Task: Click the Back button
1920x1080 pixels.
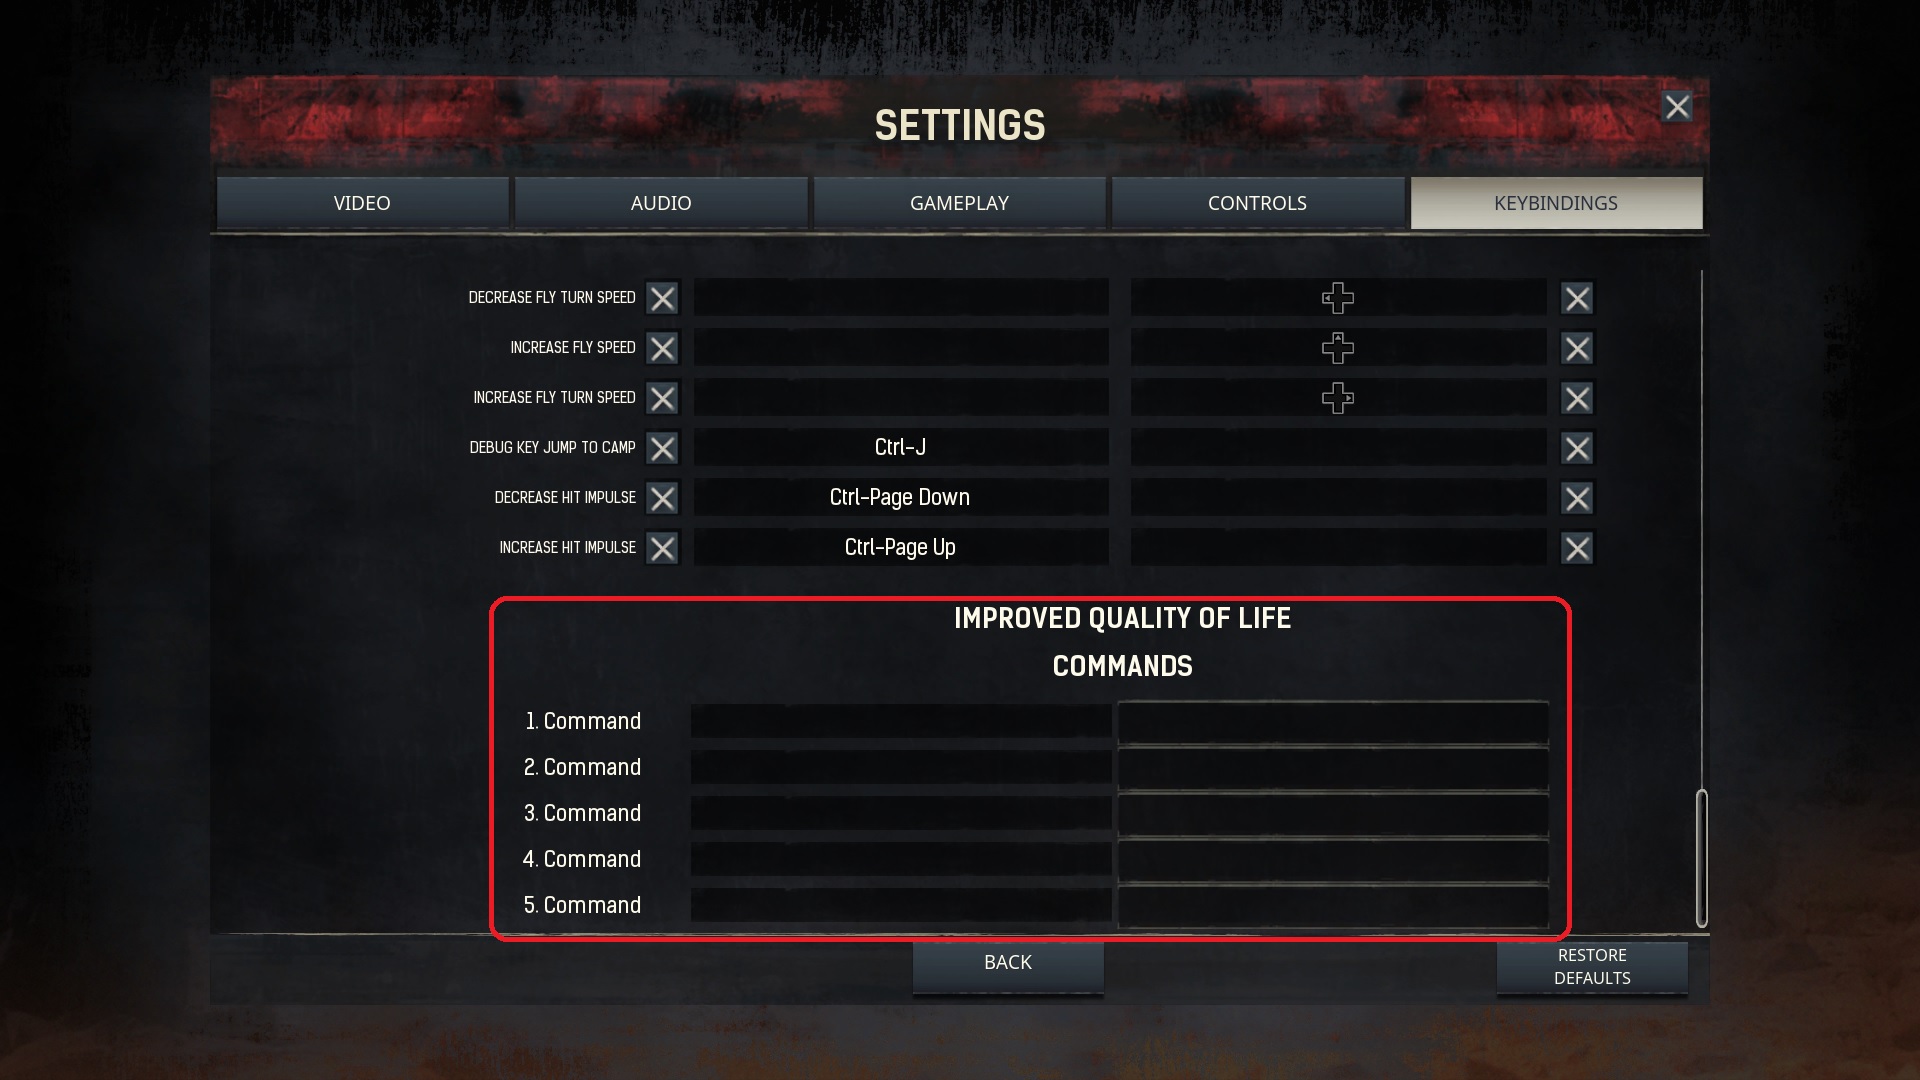Action: (1008, 963)
